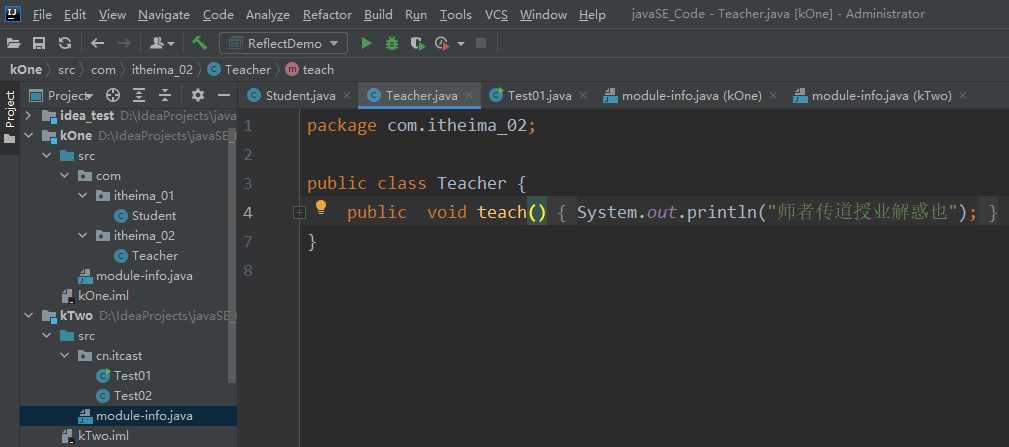Click itheima_02 breadcrumb segment

click(x=162, y=69)
